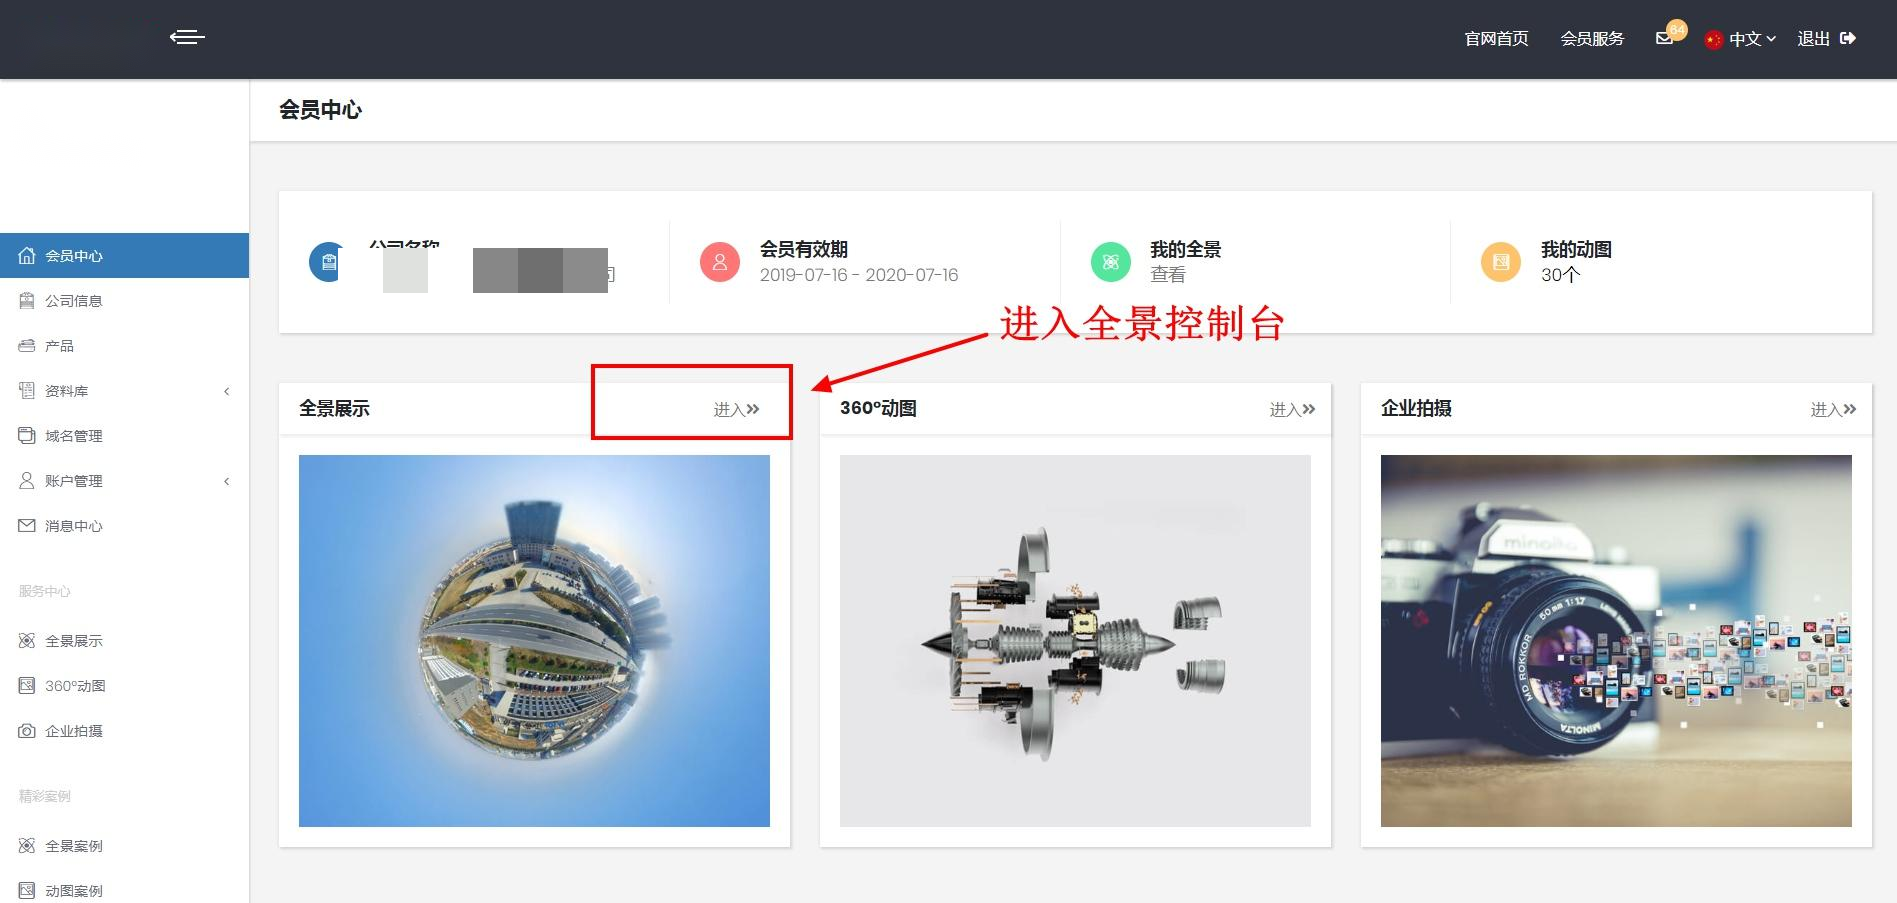
Task: Click the 产品 sidebar icon
Action: click(x=27, y=345)
